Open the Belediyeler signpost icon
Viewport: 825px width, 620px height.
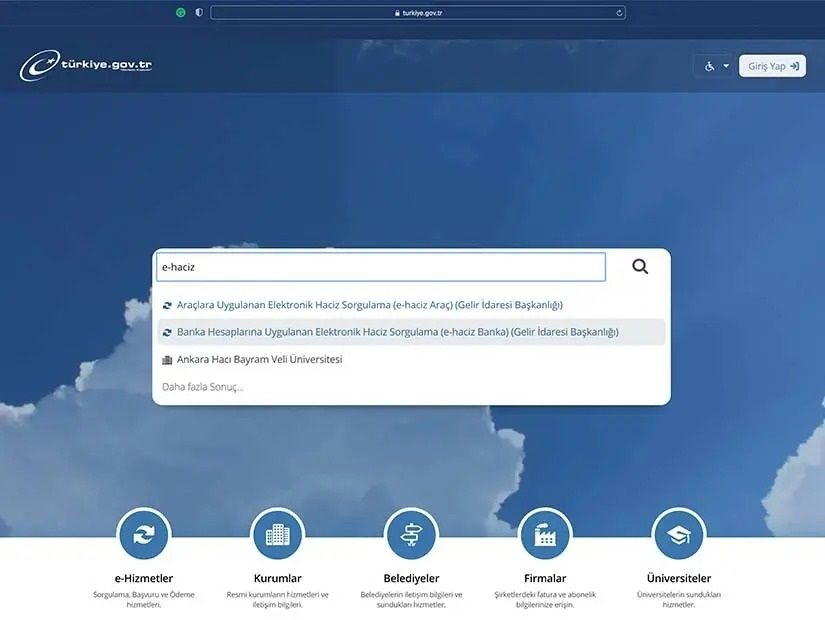pos(411,535)
